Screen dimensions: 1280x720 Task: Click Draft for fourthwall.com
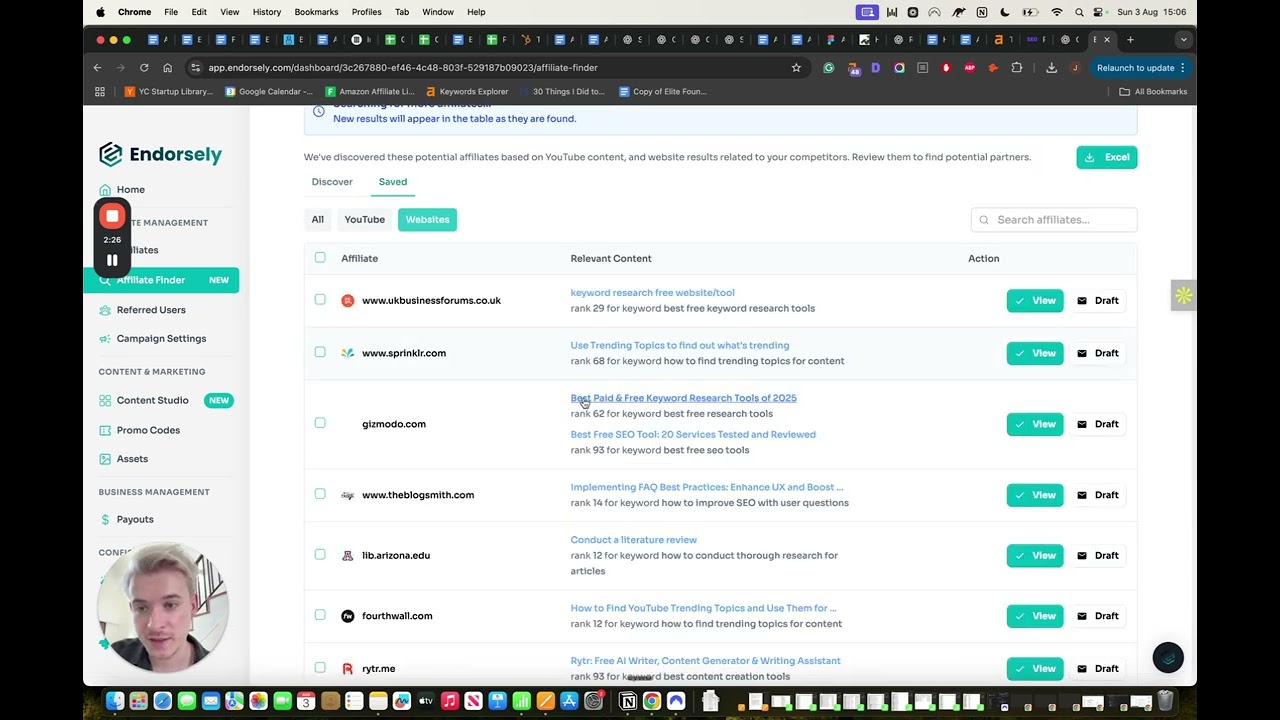1097,616
